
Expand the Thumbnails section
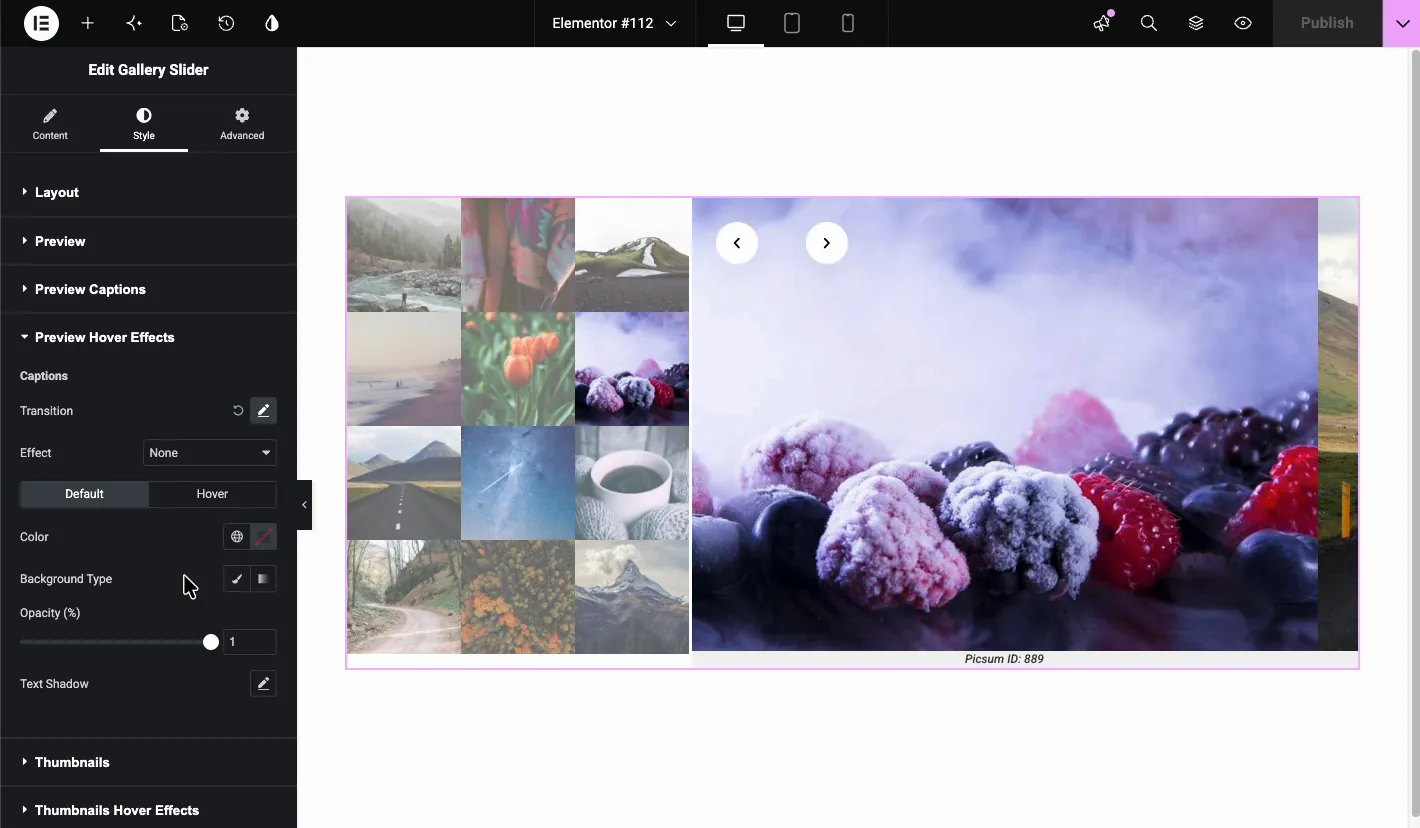tap(148, 762)
